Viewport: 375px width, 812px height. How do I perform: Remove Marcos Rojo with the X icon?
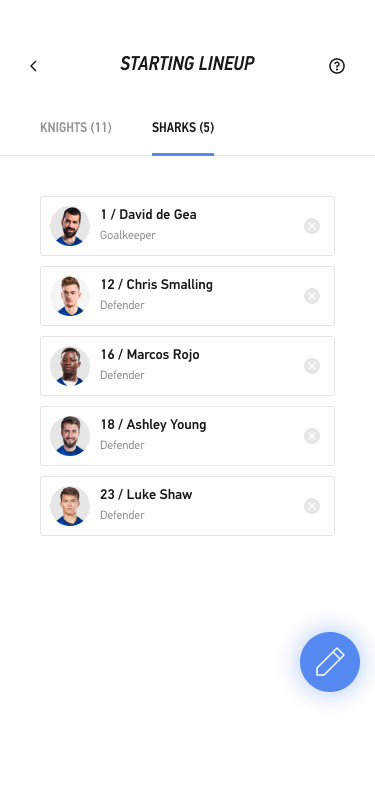point(312,366)
